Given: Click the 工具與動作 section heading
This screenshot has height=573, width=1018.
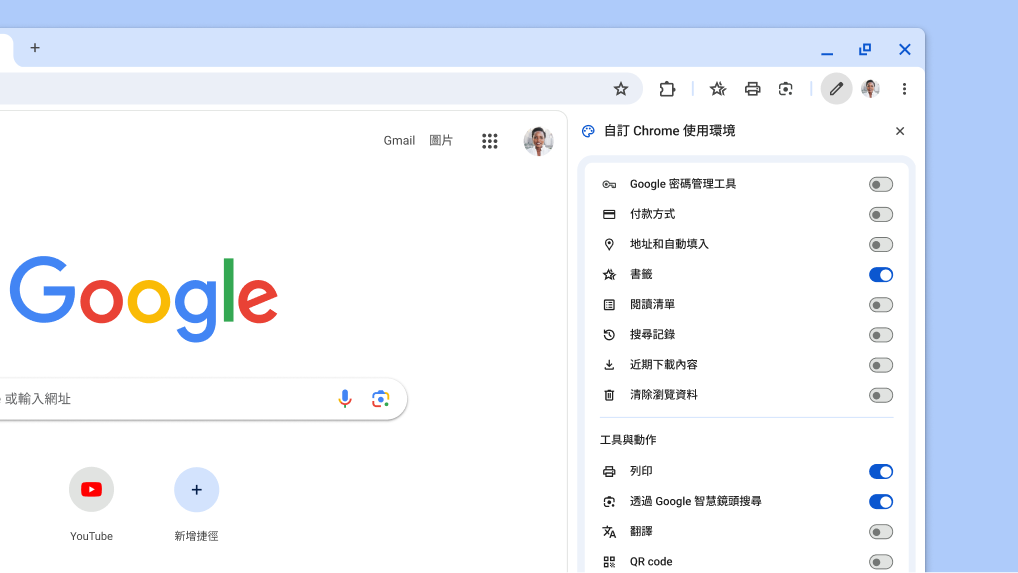Looking at the screenshot, I should point(628,440).
